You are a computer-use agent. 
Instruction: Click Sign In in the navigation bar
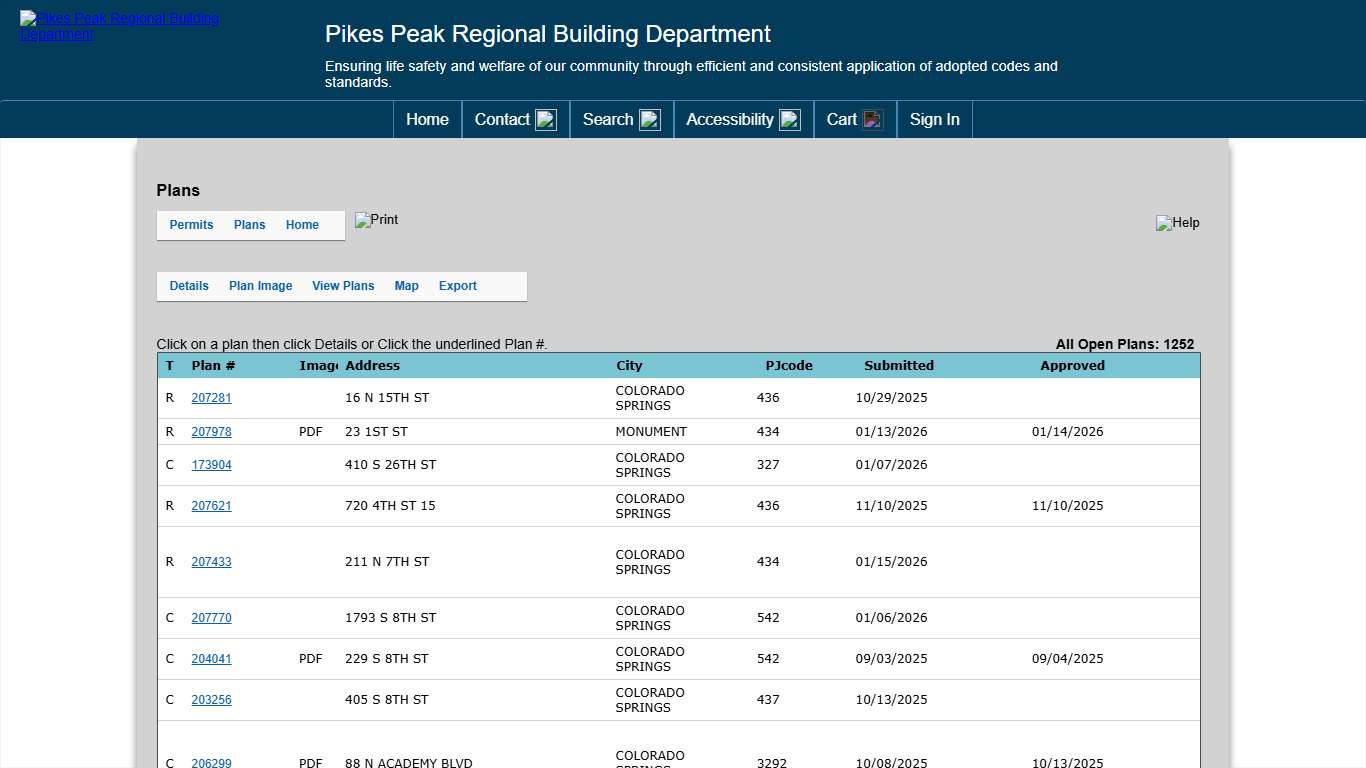click(x=934, y=119)
